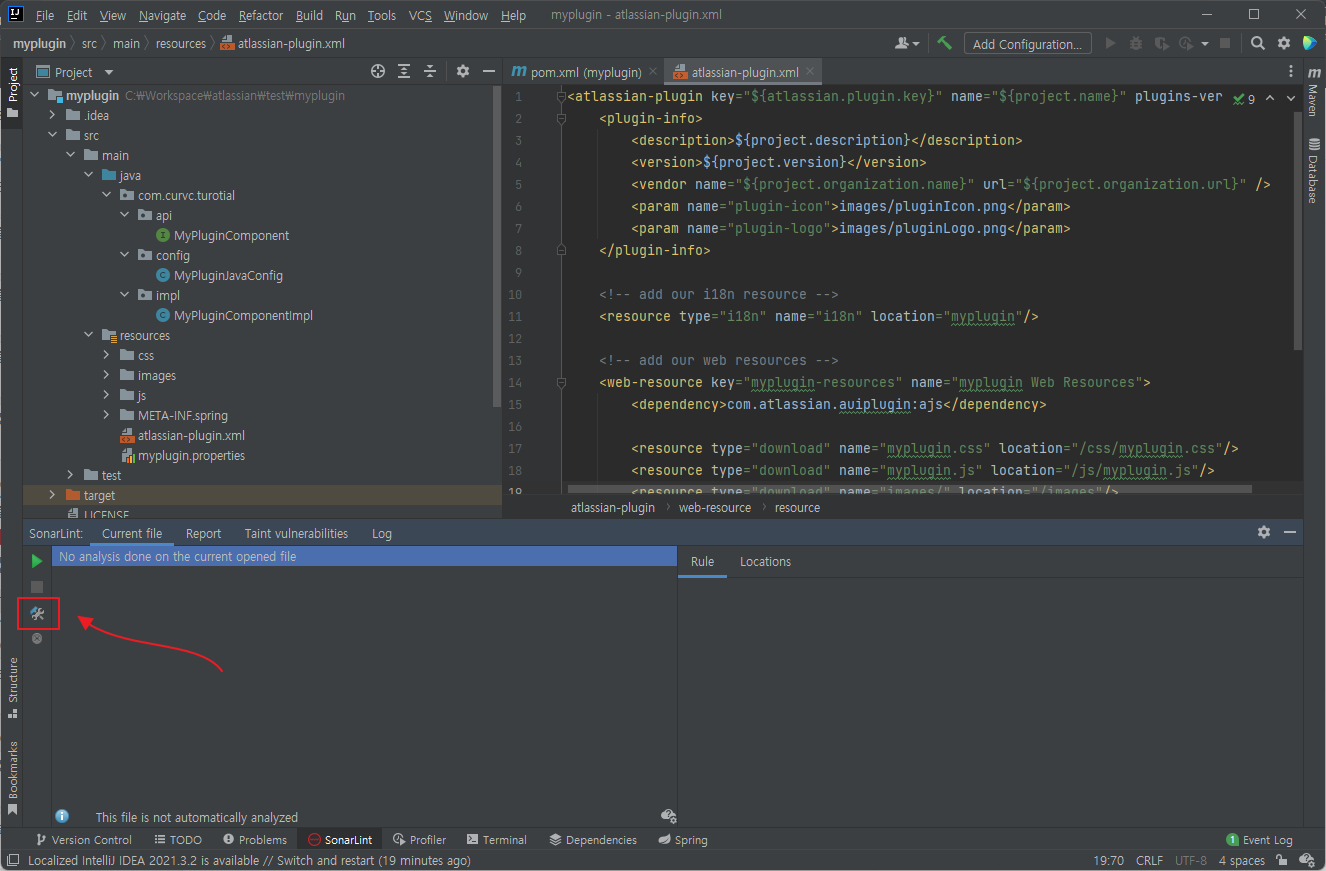Screen dimensions: 1326x871
Task: Click the SonarLint auto-analysis config icon
Action: pos(669,816)
